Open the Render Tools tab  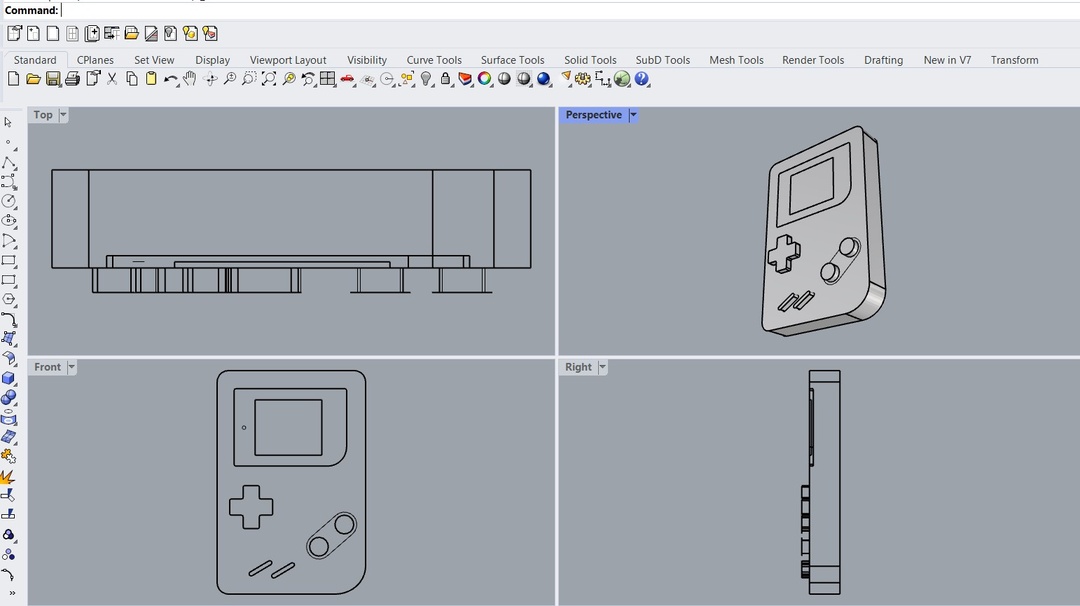pos(813,60)
